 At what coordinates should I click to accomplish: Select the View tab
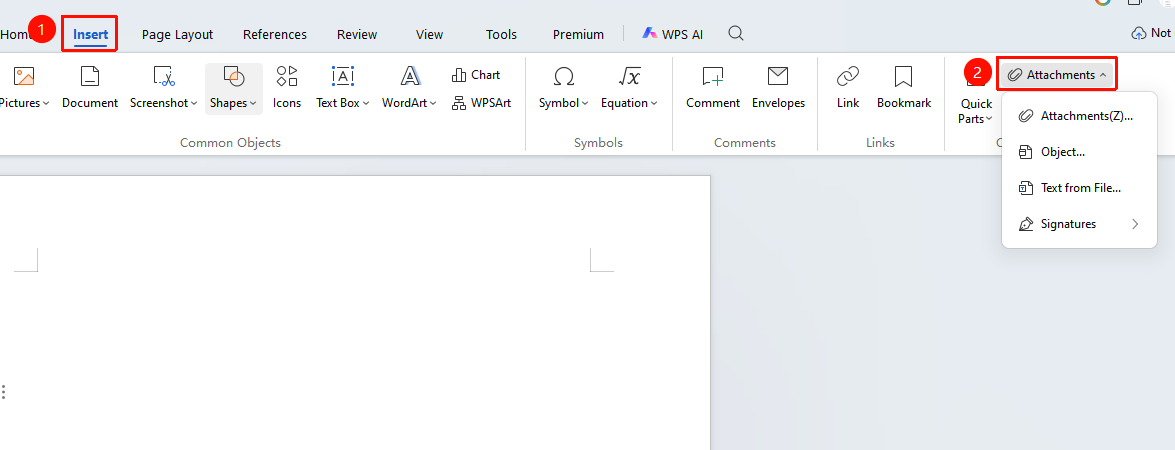[x=429, y=34]
